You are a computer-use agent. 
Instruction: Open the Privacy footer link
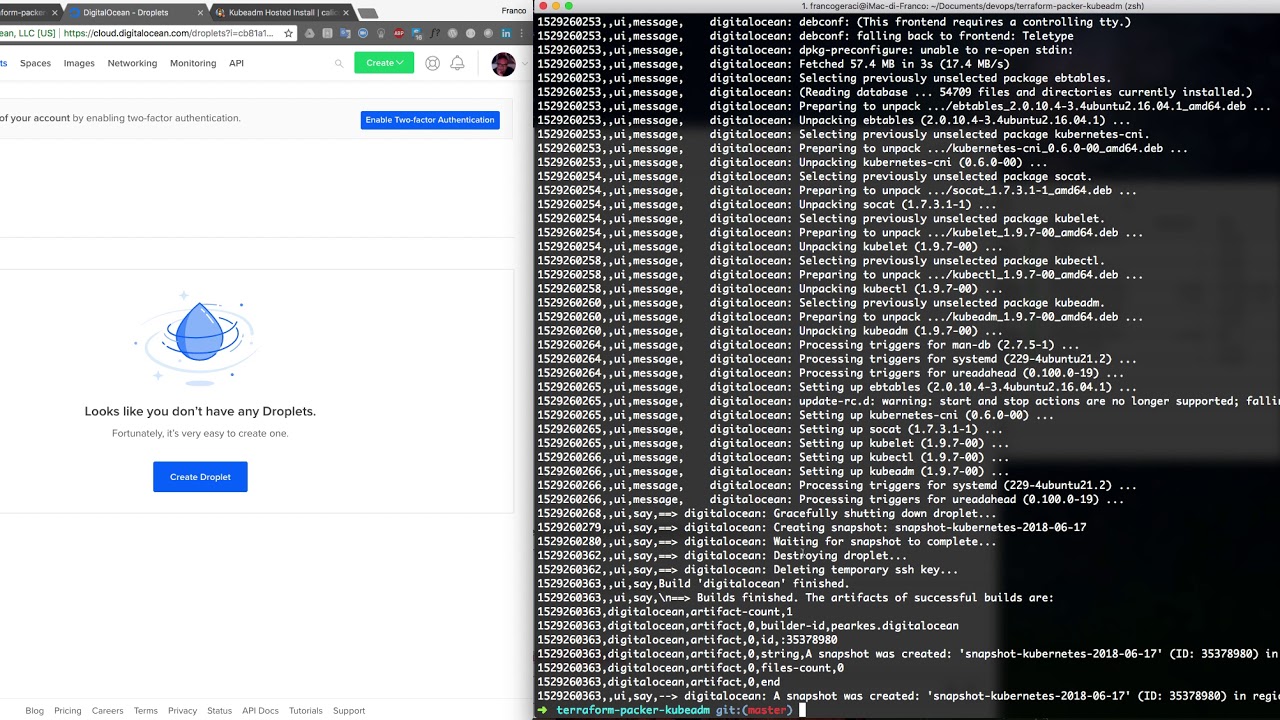point(182,711)
